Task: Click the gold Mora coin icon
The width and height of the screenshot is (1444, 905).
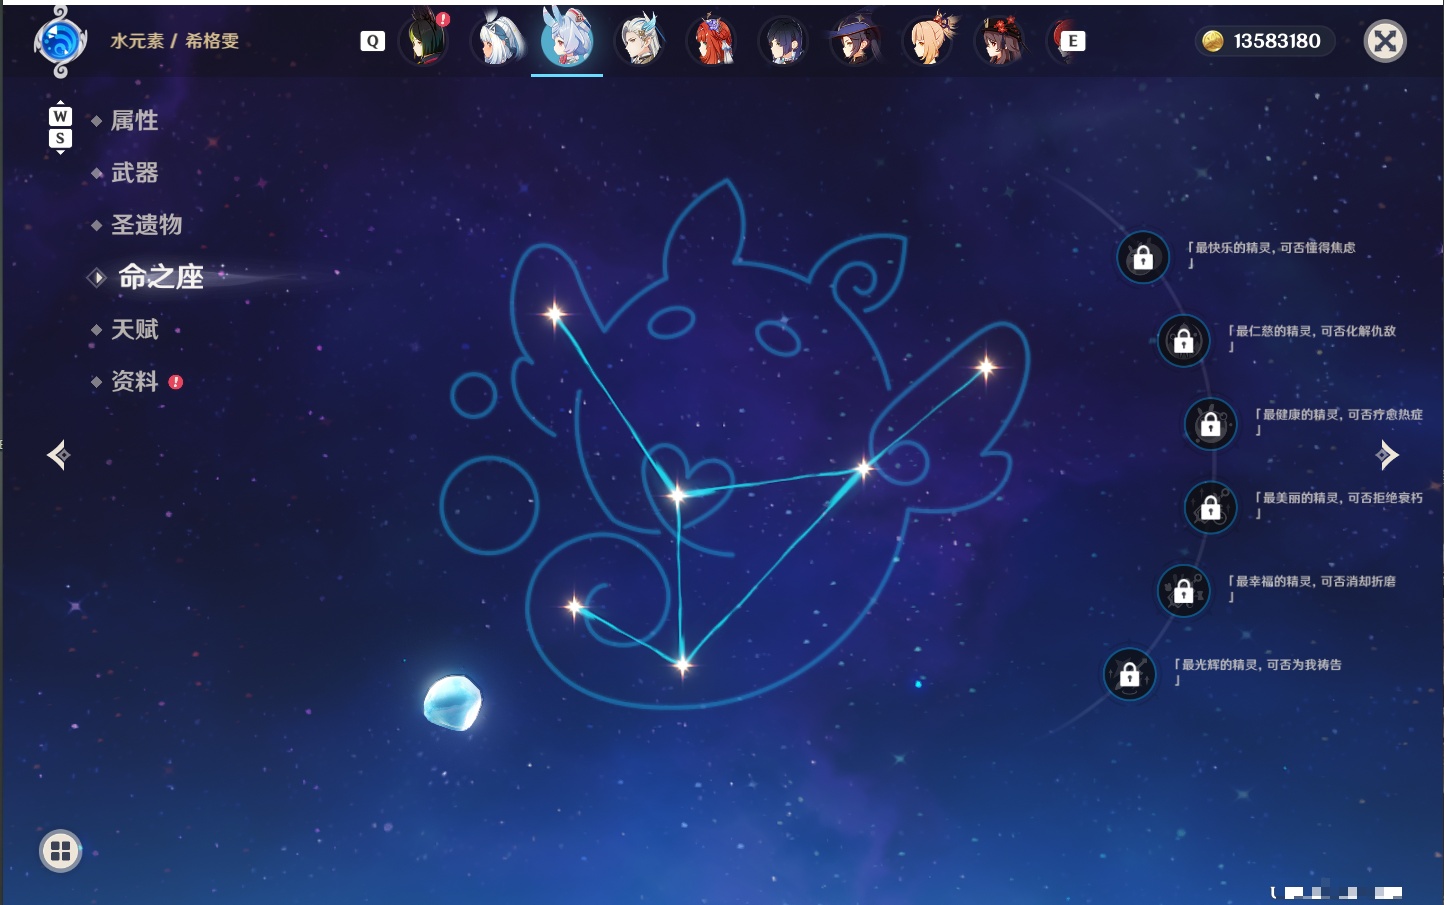Action: (x=1213, y=41)
